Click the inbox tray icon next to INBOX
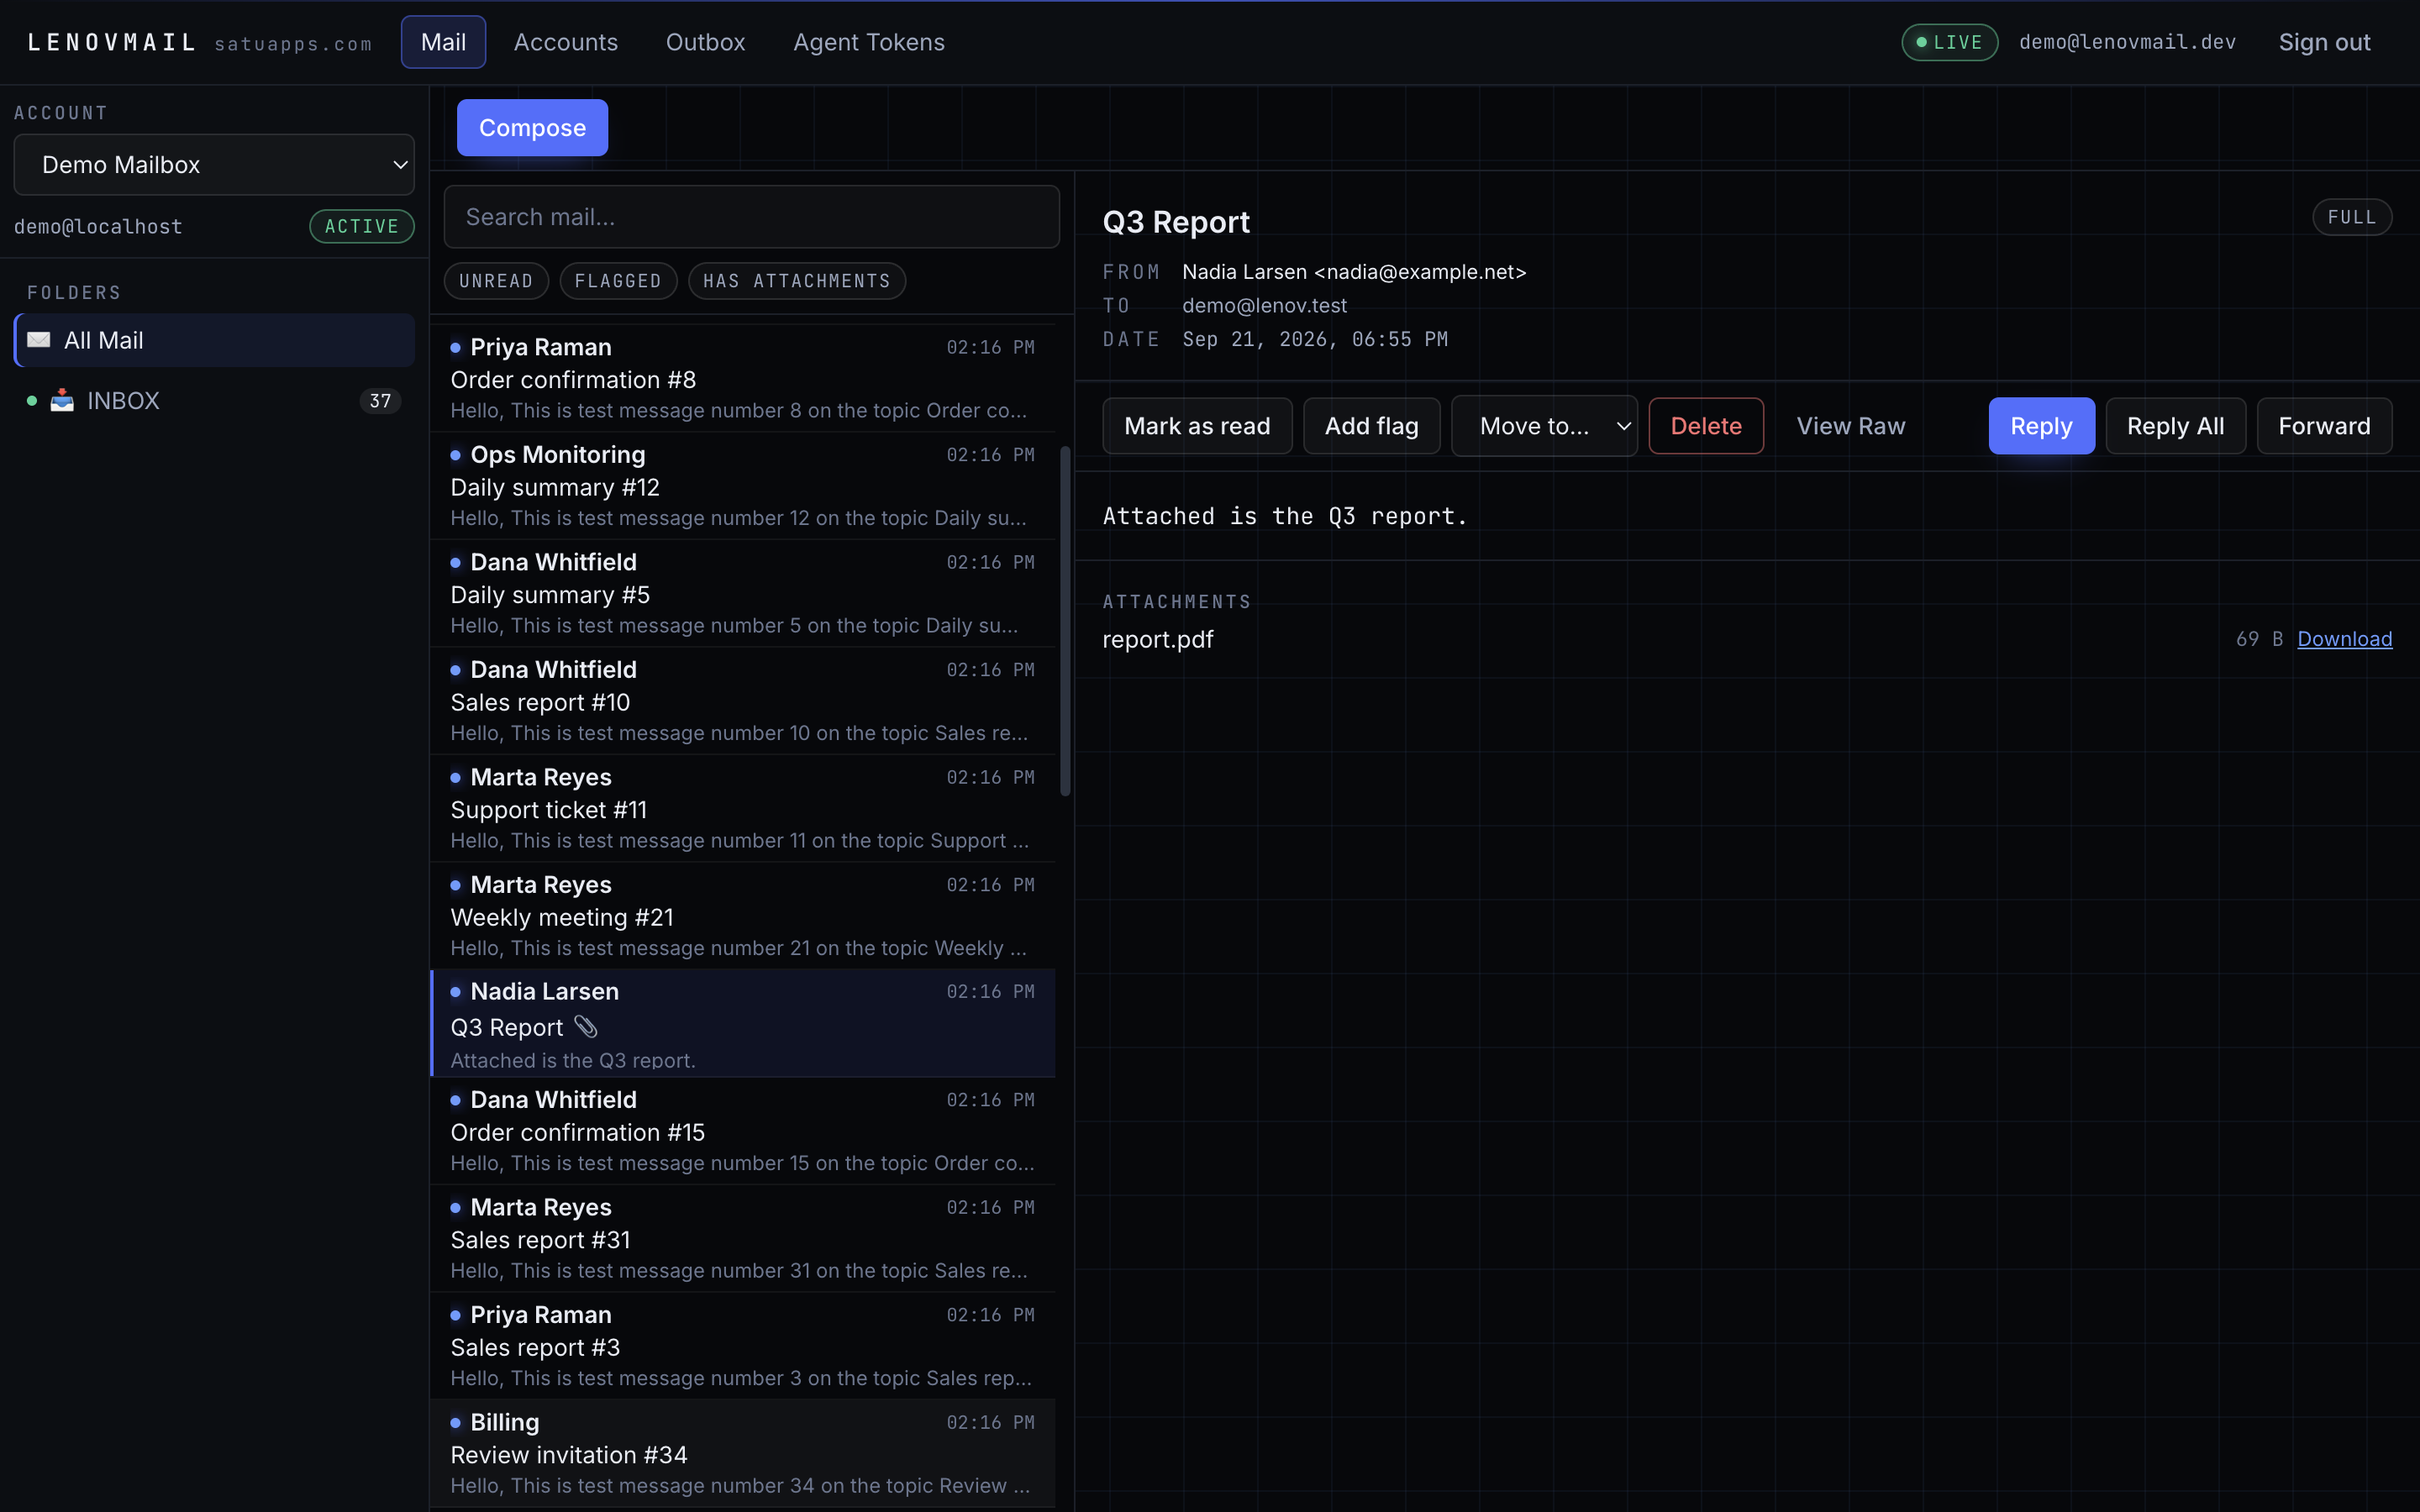The image size is (2420, 1512). pyautogui.click(x=62, y=400)
